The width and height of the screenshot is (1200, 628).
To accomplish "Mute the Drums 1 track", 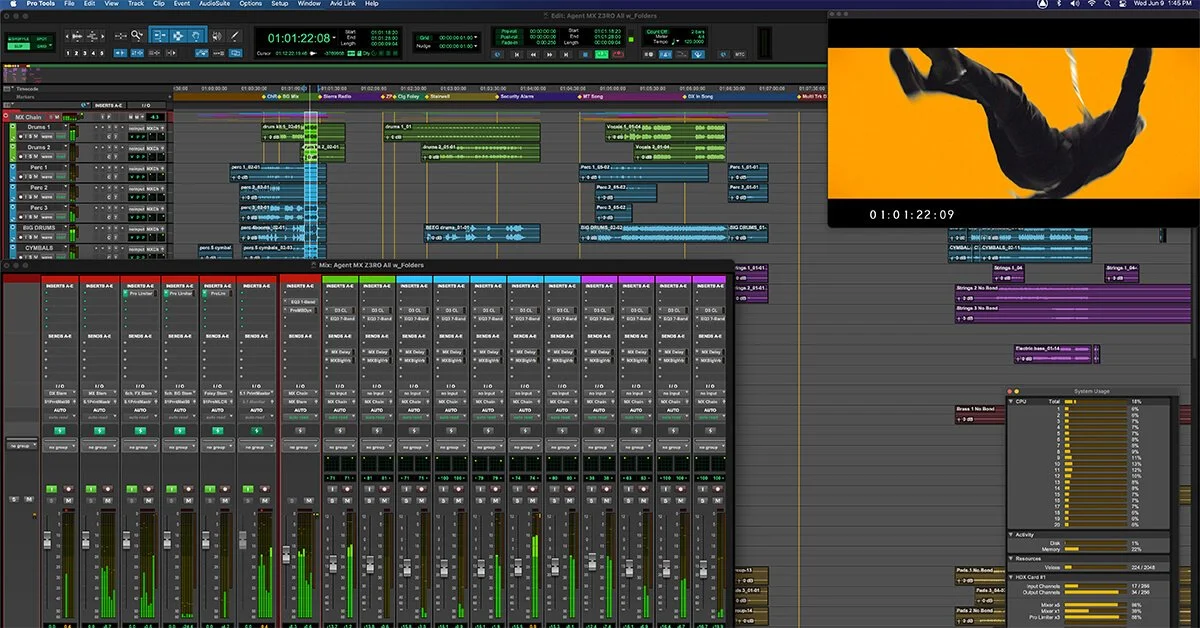I will 36,137.
